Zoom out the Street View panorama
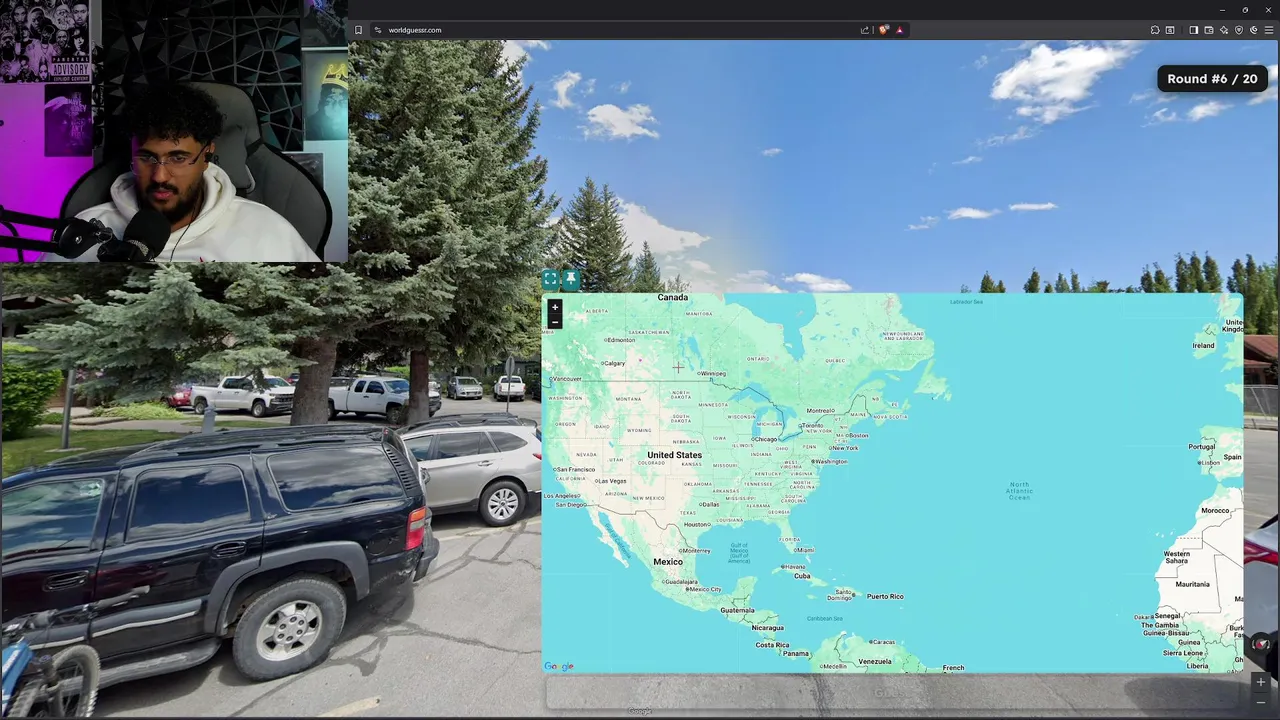The width and height of the screenshot is (1280, 720). 1261,702
